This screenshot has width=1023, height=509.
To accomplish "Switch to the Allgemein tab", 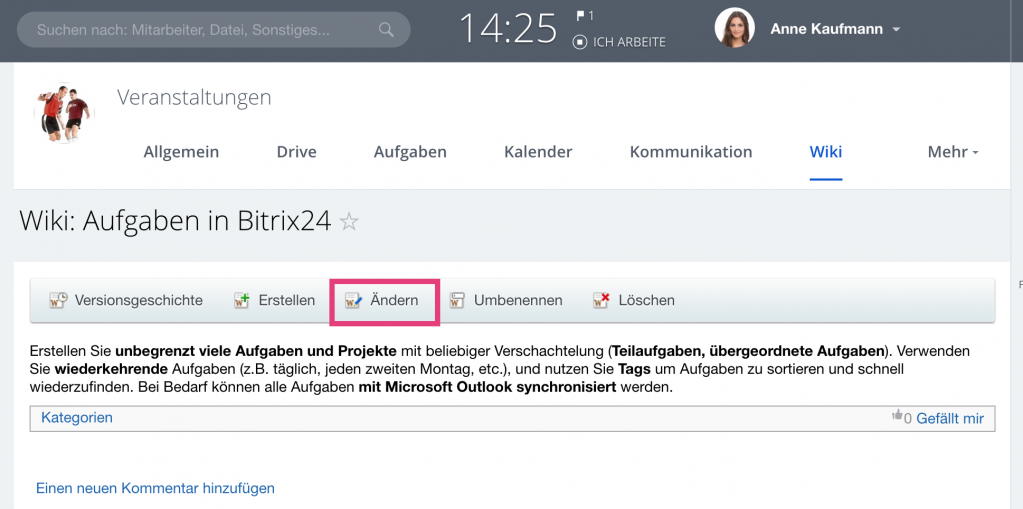I will [181, 152].
